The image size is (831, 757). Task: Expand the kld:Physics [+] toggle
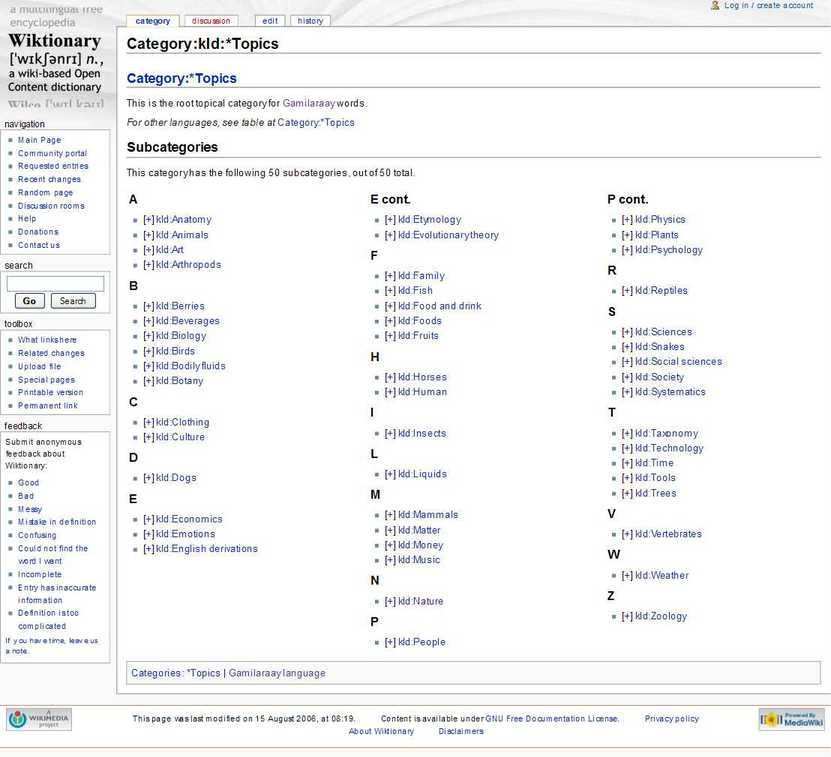627,219
